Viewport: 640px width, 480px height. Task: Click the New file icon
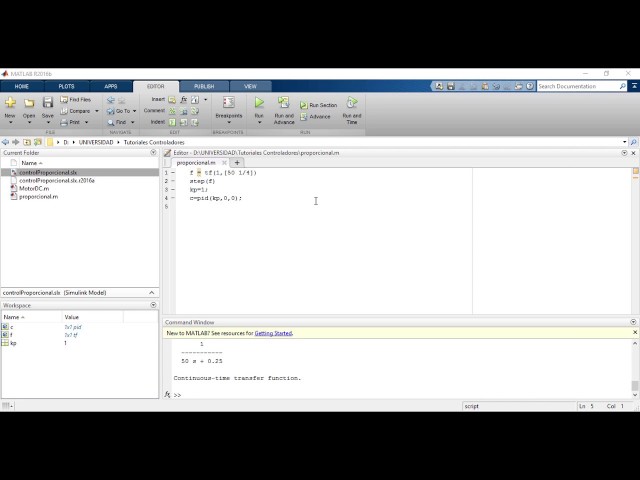[10, 103]
